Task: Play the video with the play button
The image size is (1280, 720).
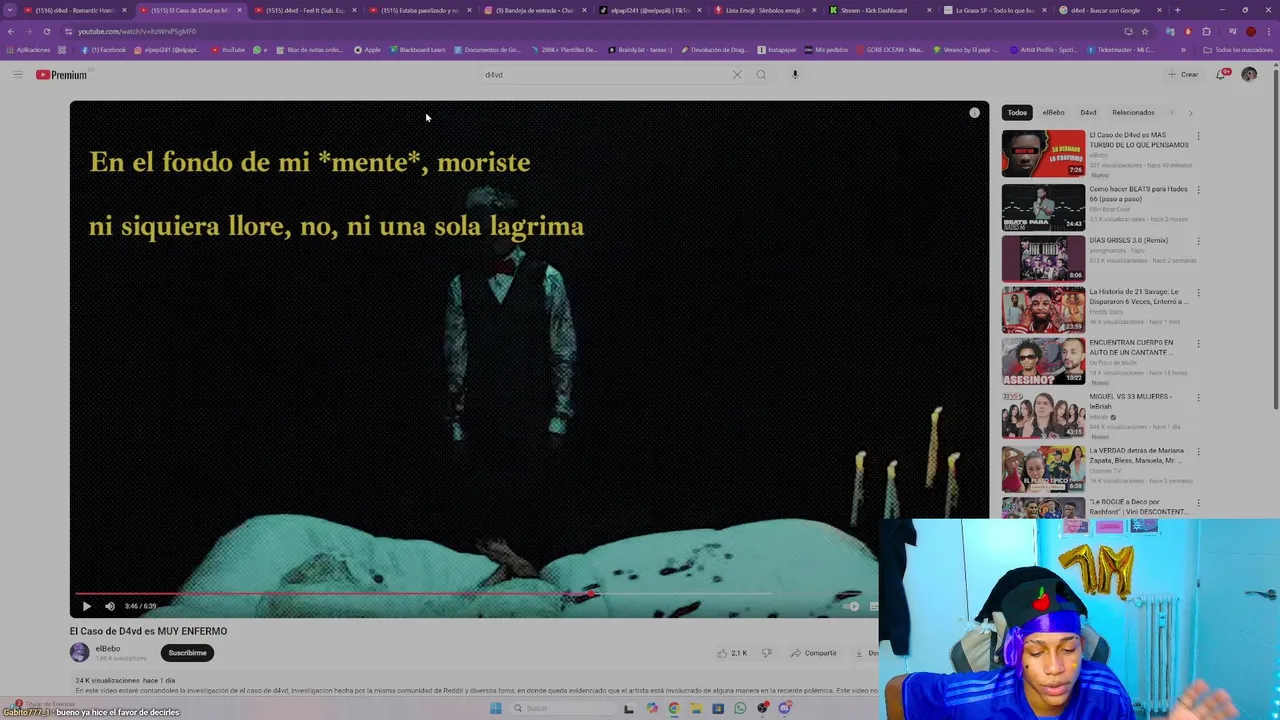Action: [x=86, y=606]
